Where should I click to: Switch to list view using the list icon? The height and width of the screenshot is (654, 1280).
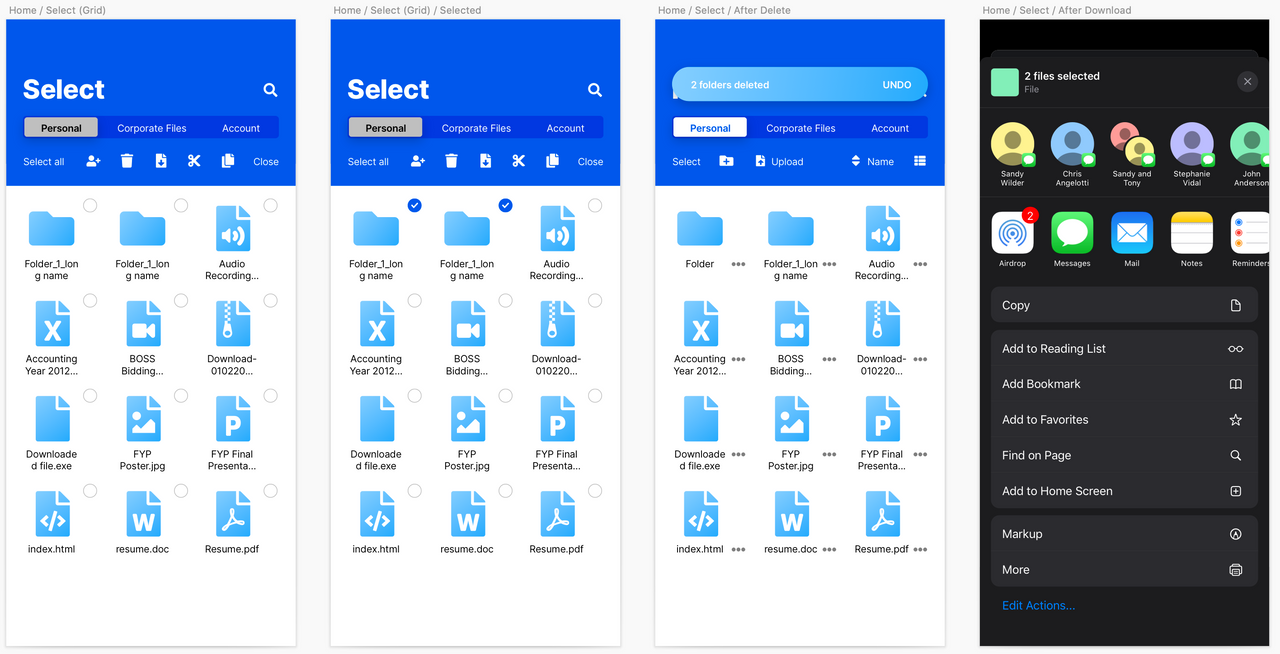921,161
